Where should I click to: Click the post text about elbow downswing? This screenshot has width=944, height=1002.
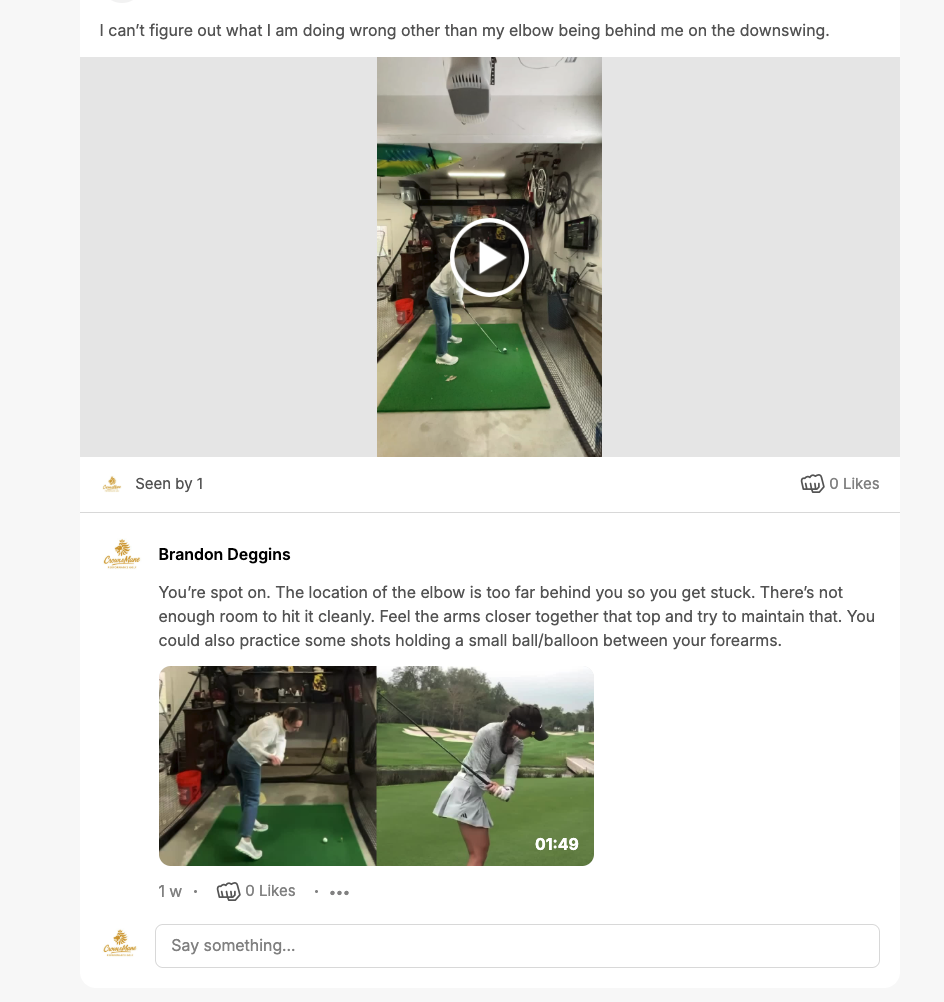tap(464, 31)
